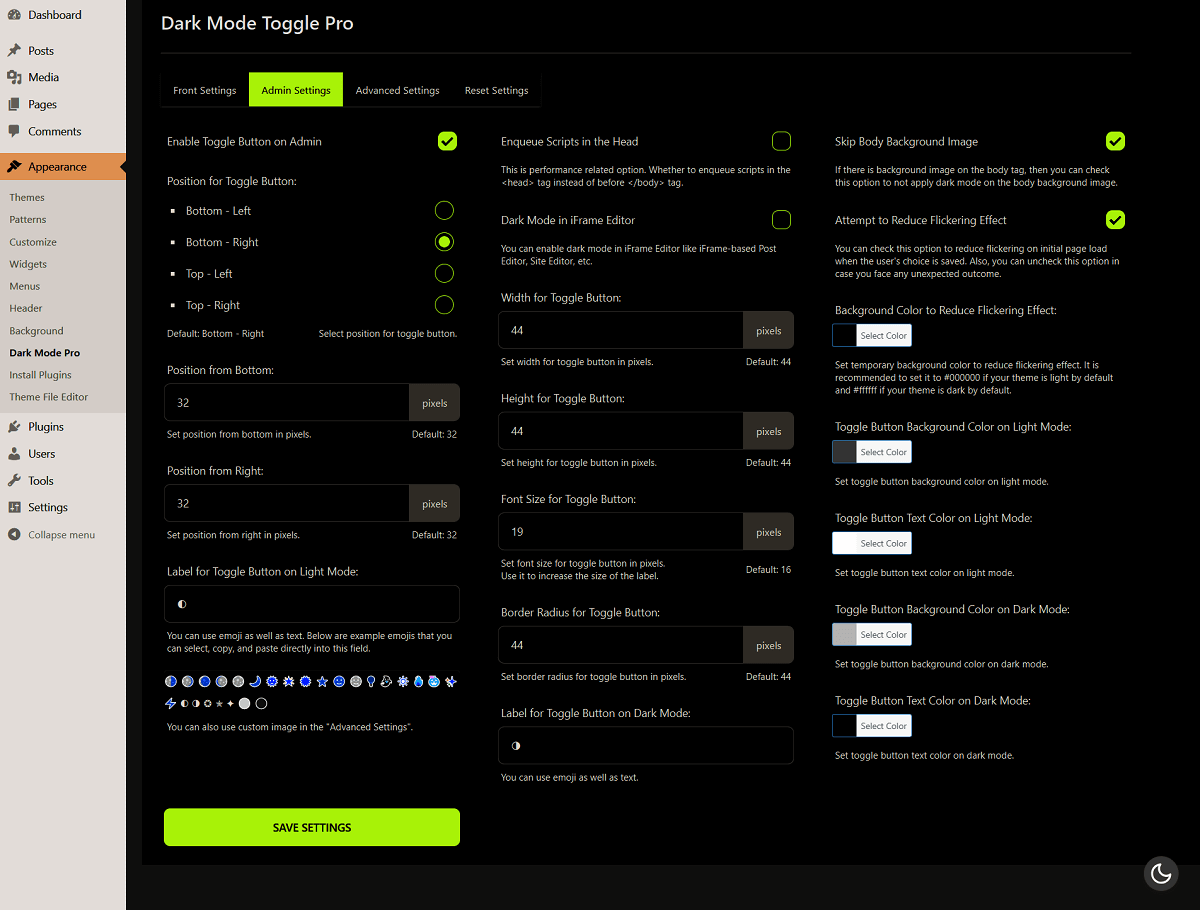The width and height of the screenshot is (1200, 910).
Task: Open Themes under Appearance
Action: 27,197
